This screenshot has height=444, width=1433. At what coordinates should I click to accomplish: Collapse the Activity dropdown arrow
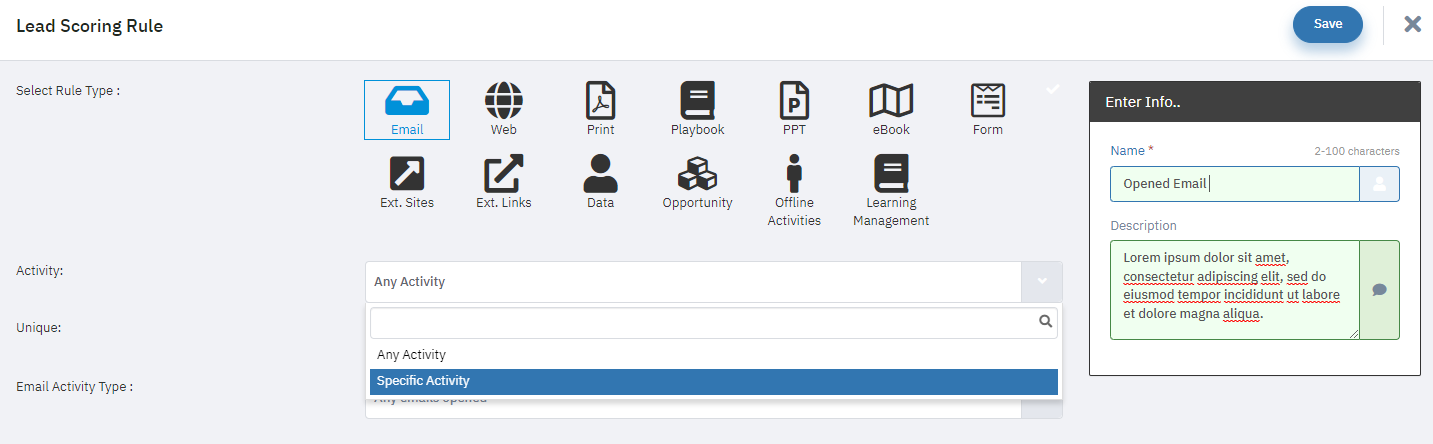[x=1042, y=282]
